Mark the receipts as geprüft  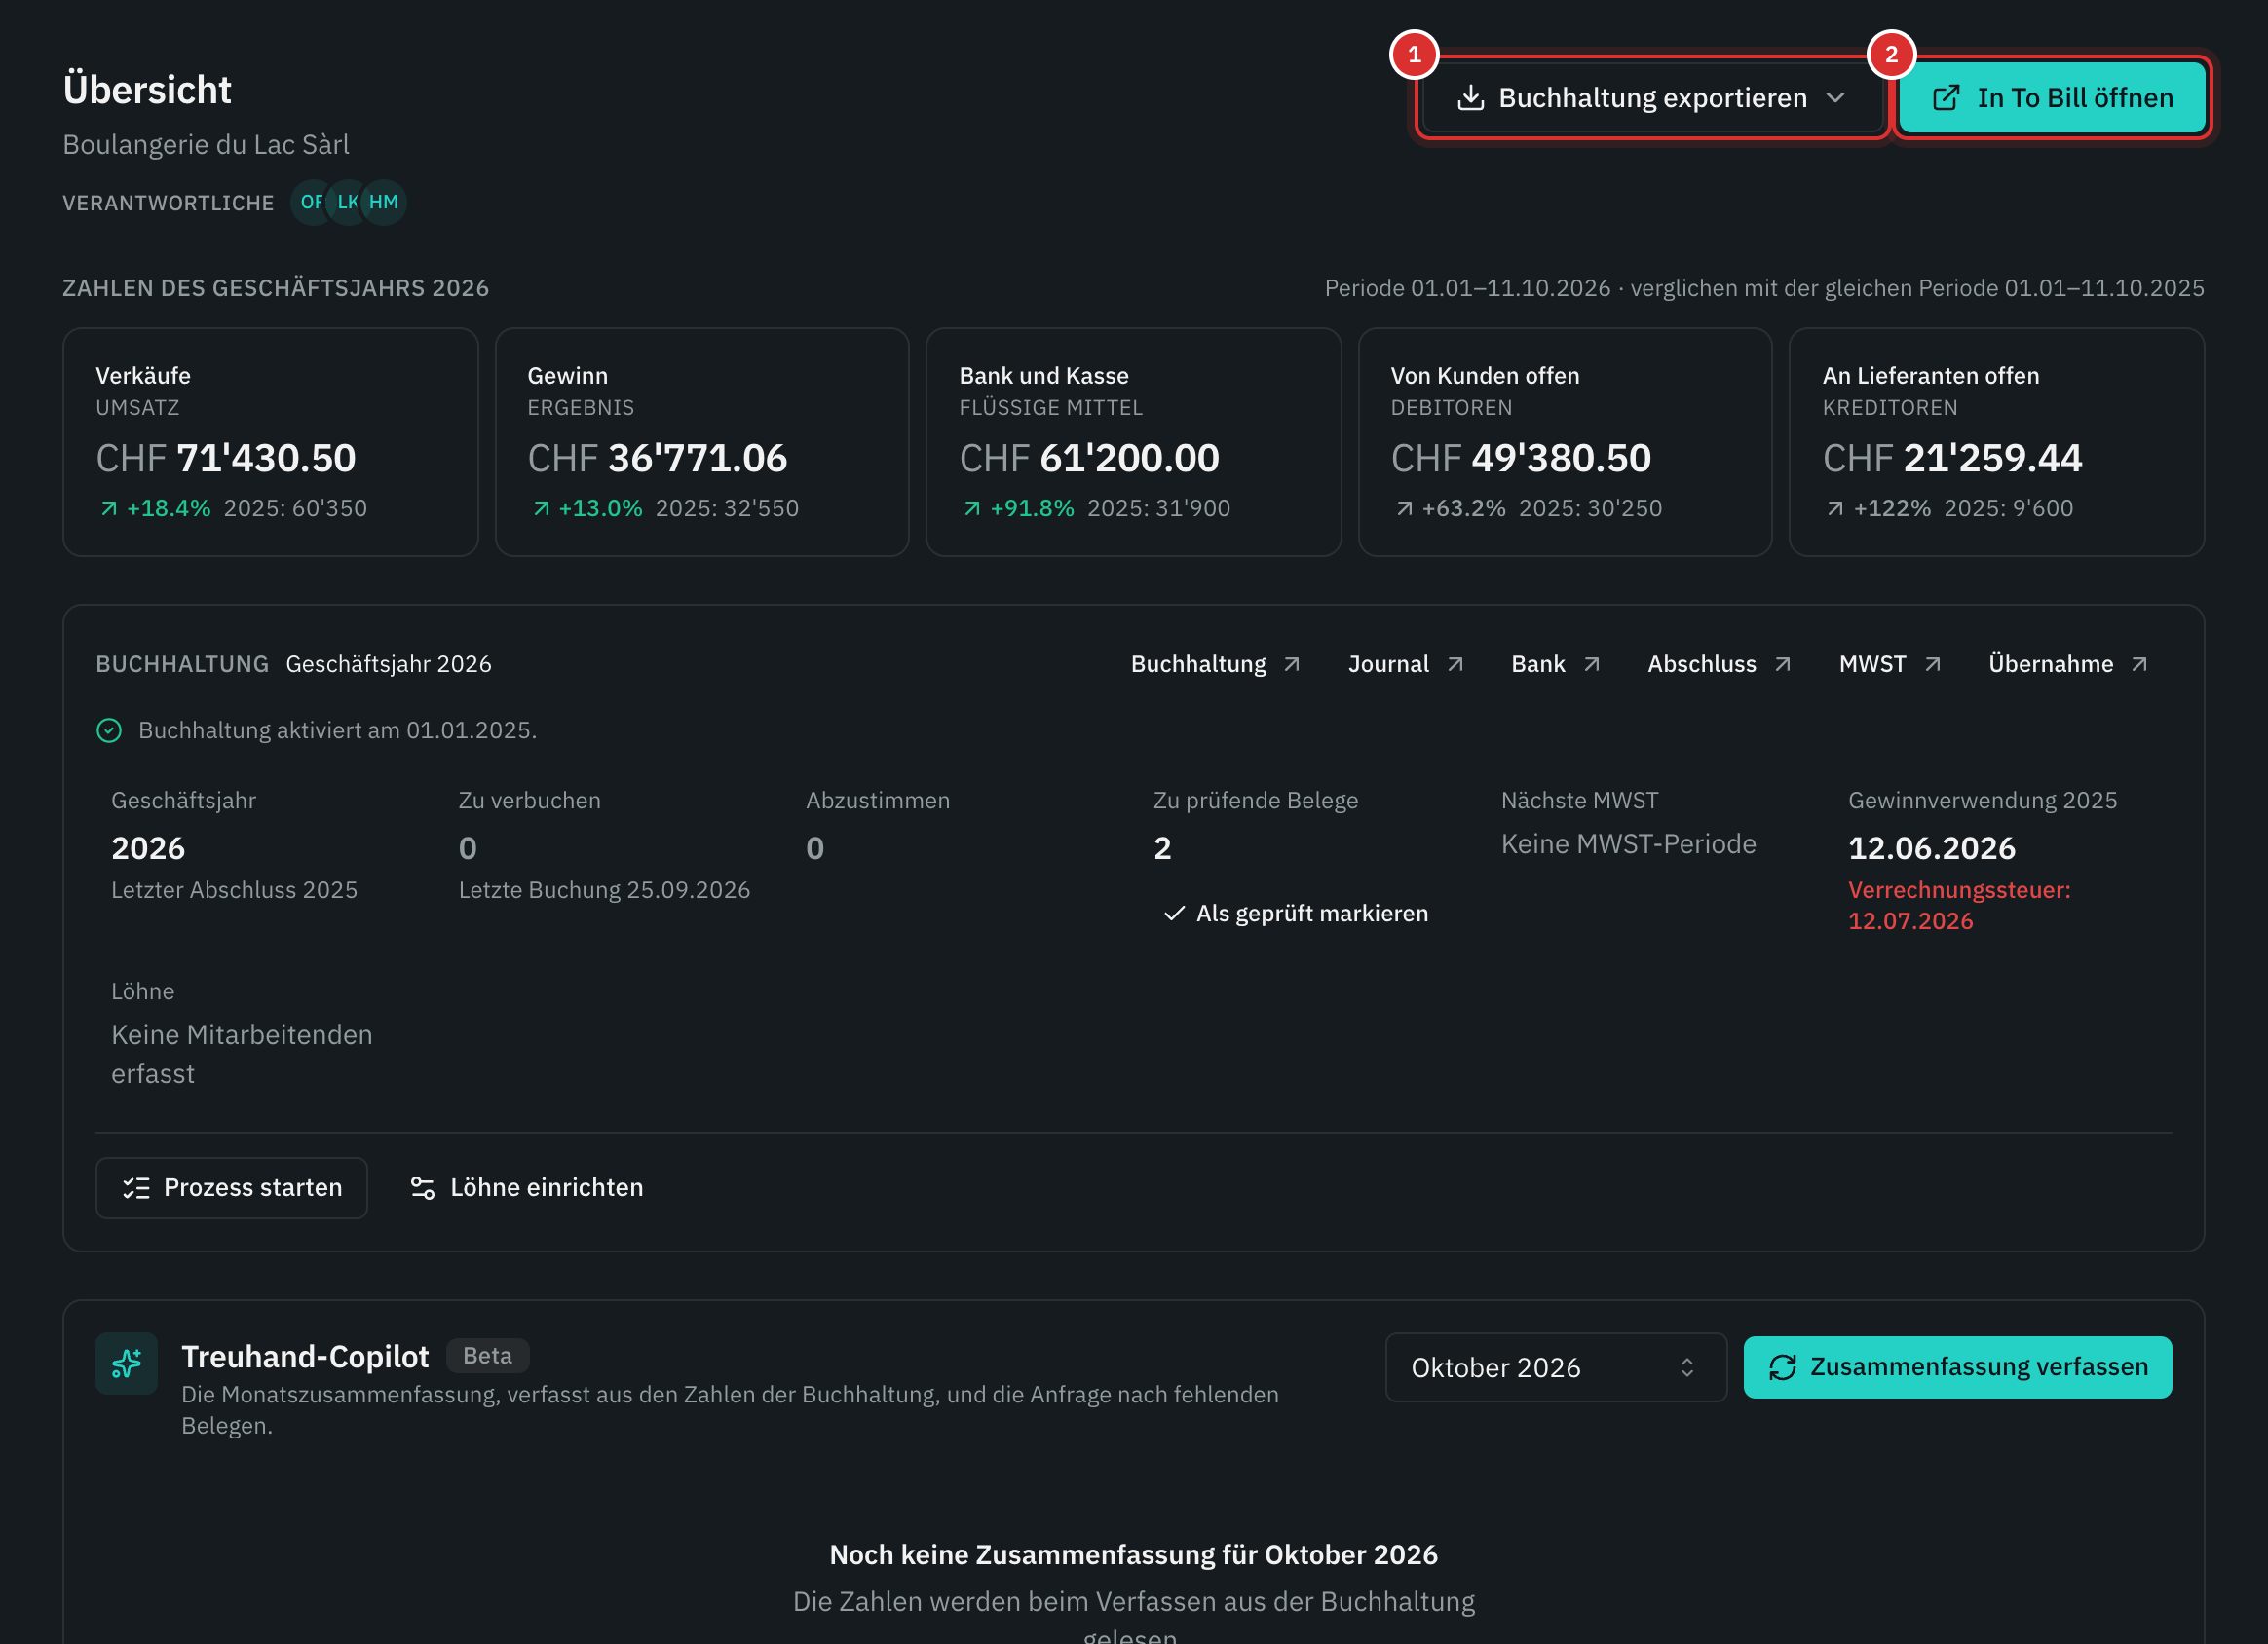[x=1296, y=914]
